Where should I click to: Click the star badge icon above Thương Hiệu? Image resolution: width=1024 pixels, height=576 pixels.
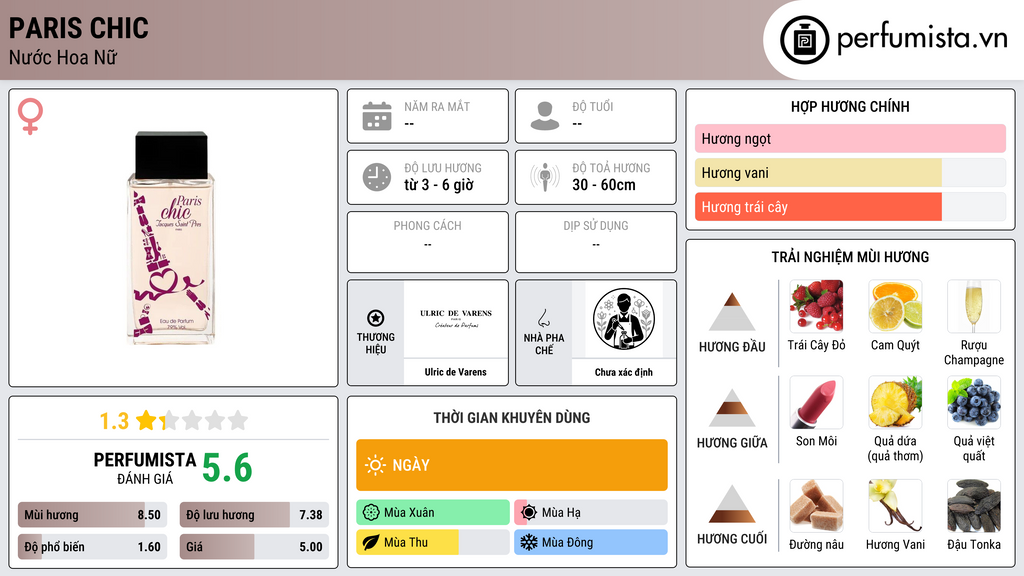pyautogui.click(x=376, y=318)
